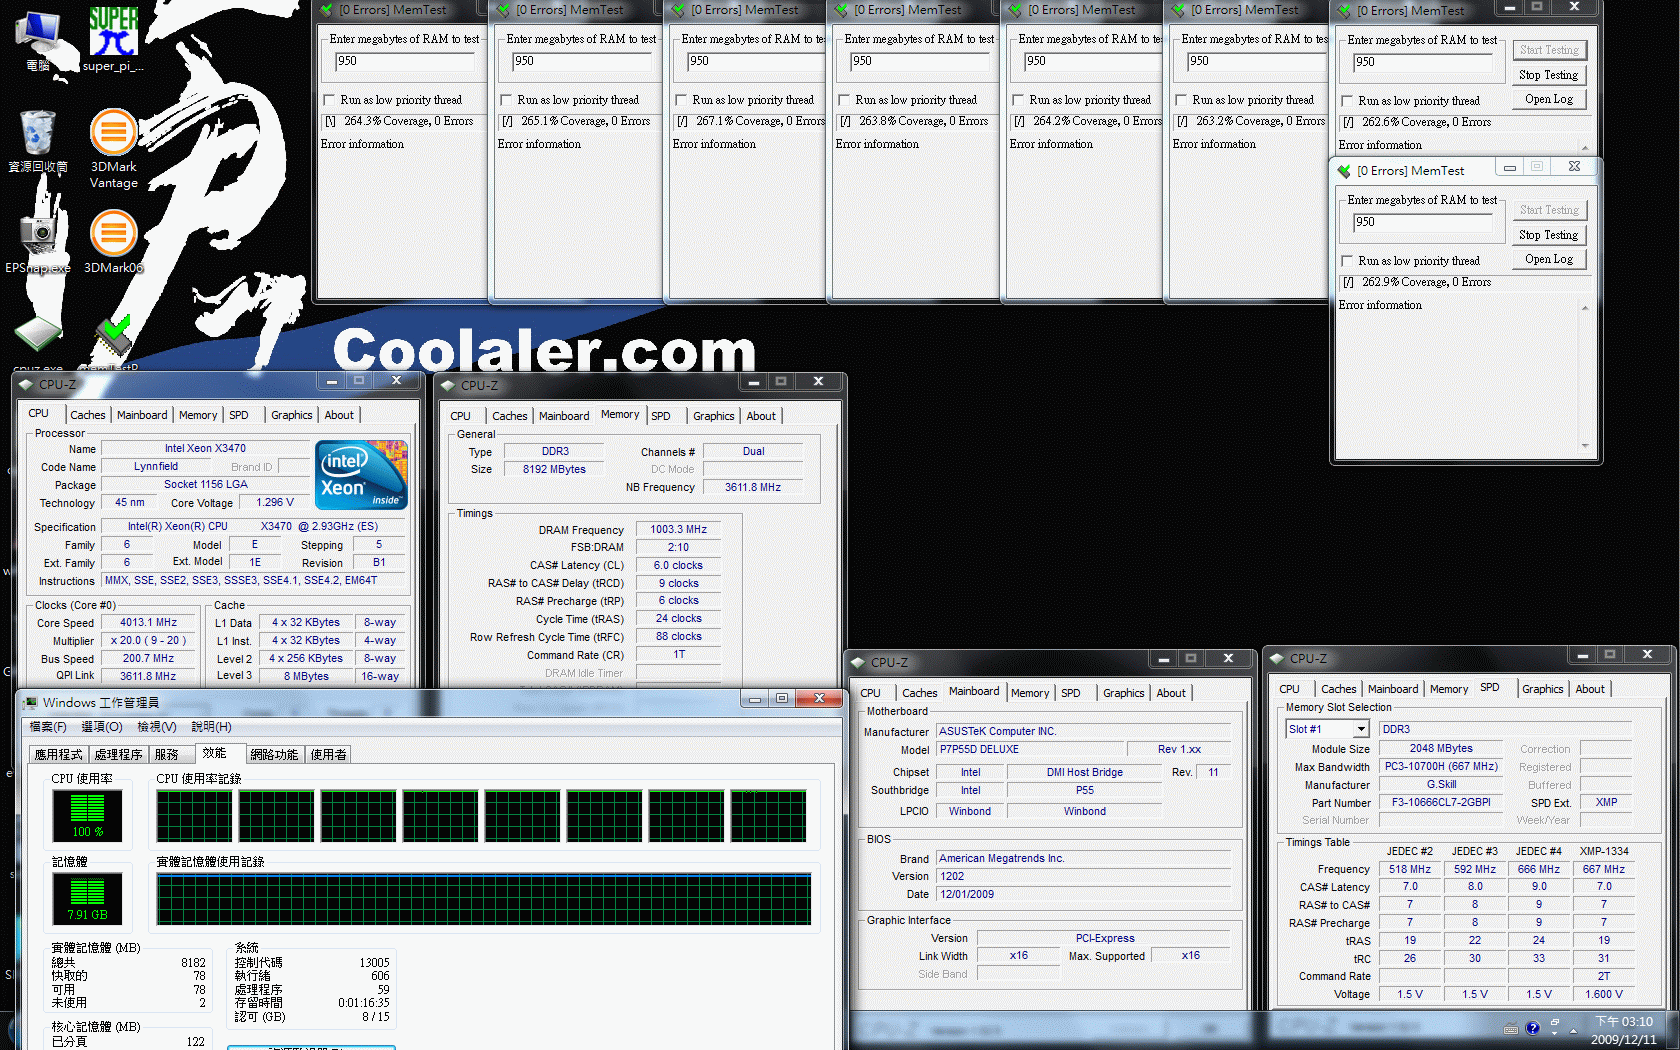Switch to 處理程序 tab in Task Manager
This screenshot has width=1680, height=1050.
(118, 755)
